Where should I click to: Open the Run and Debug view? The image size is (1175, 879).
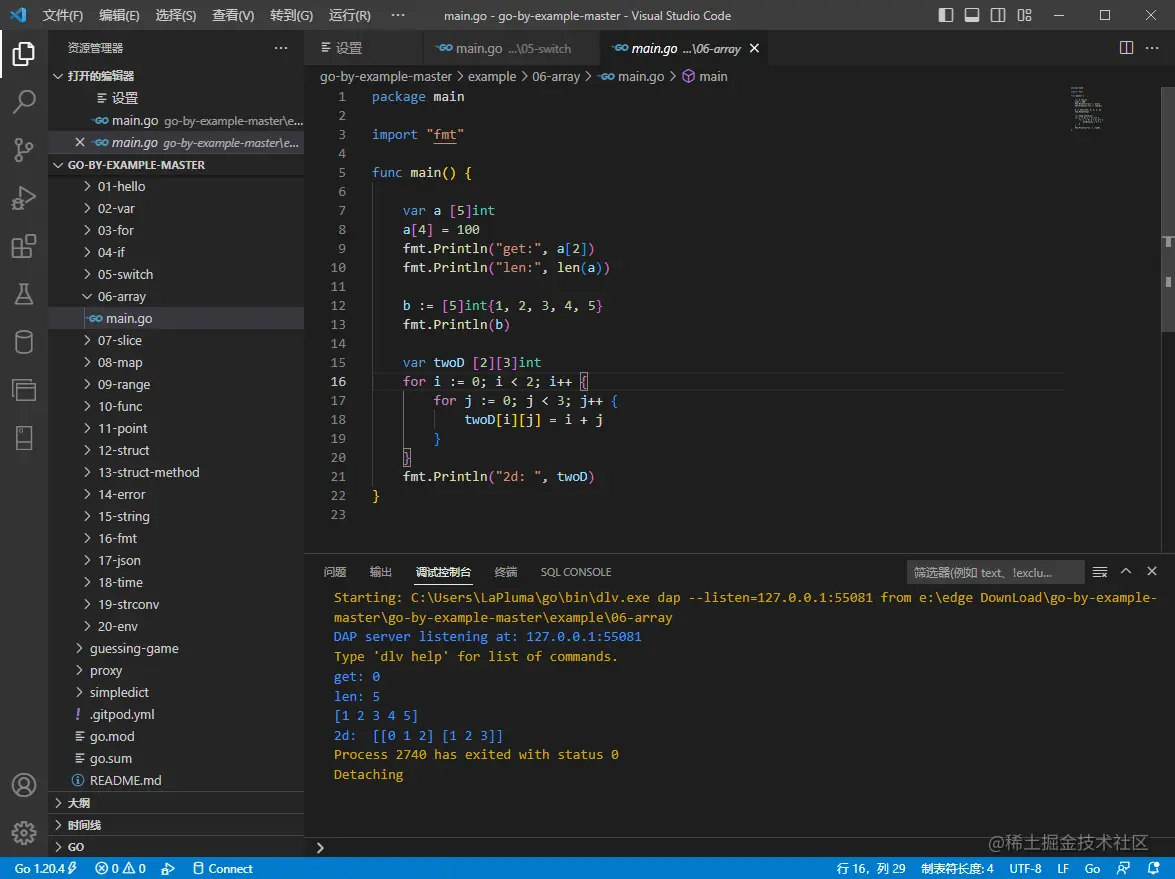[24, 198]
